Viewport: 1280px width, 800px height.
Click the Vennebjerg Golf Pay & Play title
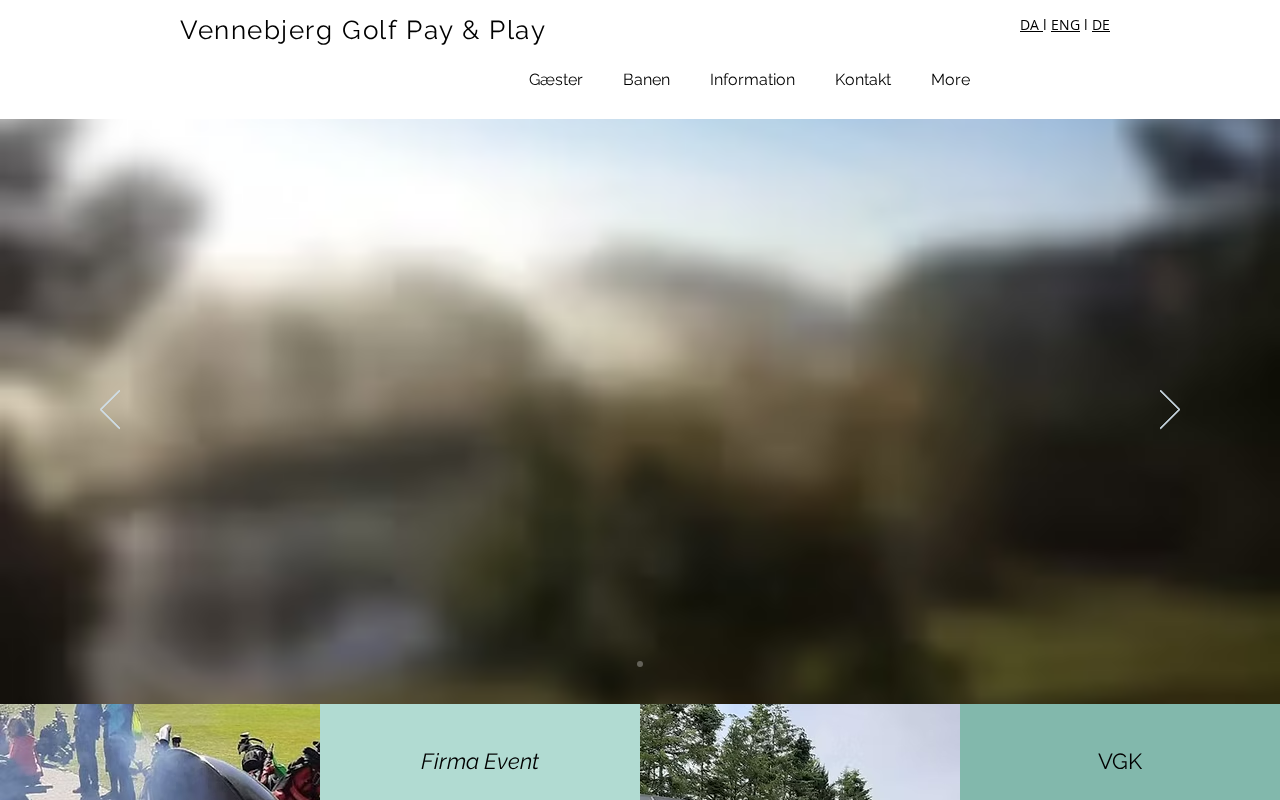(x=363, y=30)
